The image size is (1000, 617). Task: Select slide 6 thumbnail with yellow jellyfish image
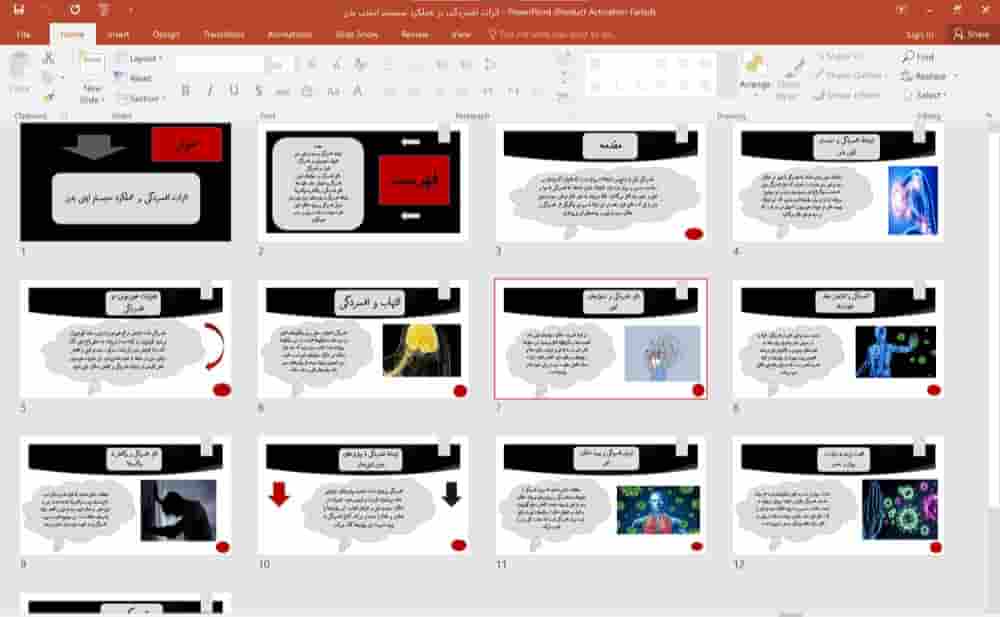pyautogui.click(x=362, y=340)
